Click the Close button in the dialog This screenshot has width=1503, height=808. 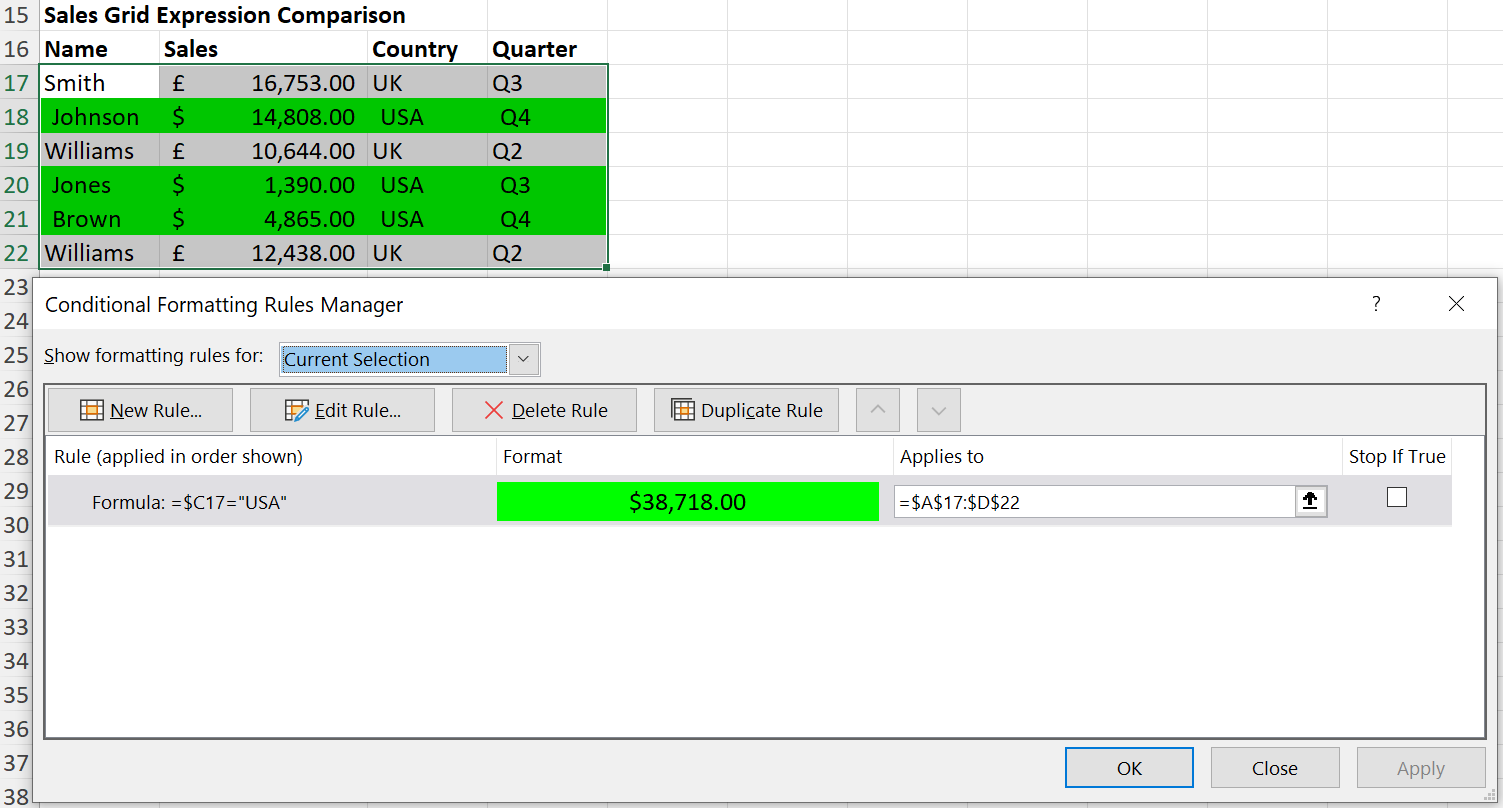(x=1275, y=767)
